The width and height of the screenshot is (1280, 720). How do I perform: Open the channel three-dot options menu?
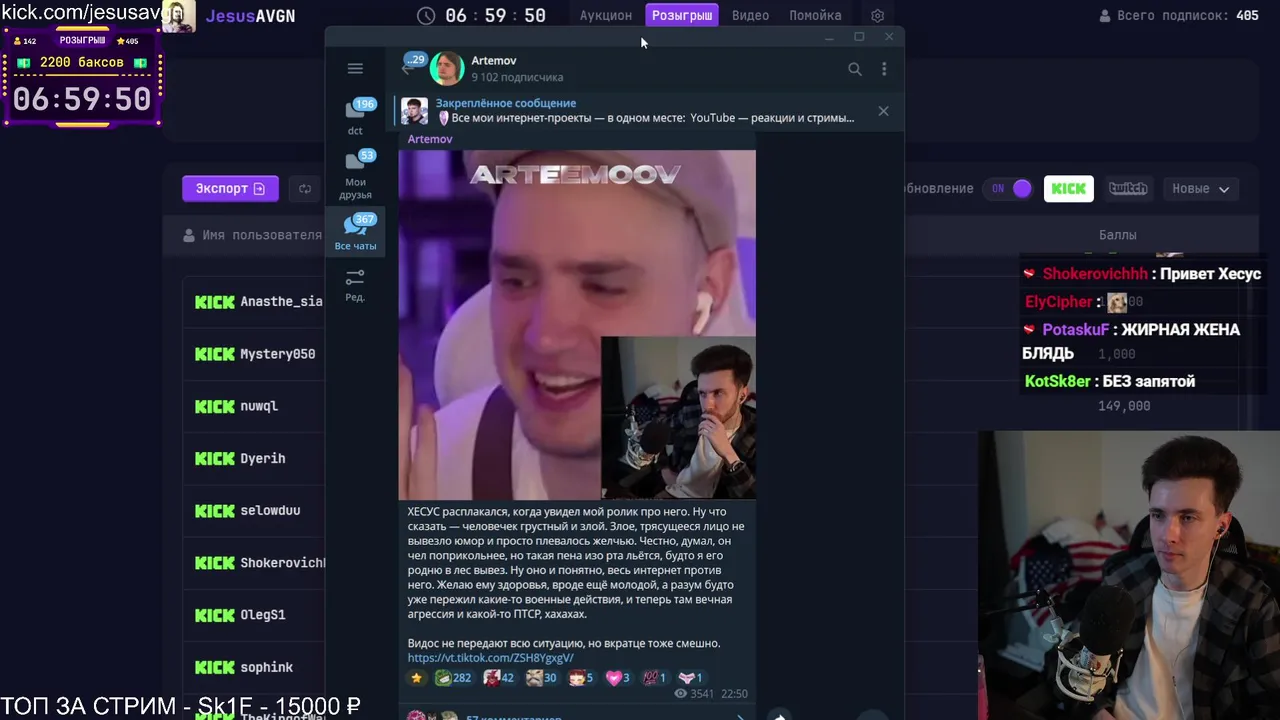[884, 69]
